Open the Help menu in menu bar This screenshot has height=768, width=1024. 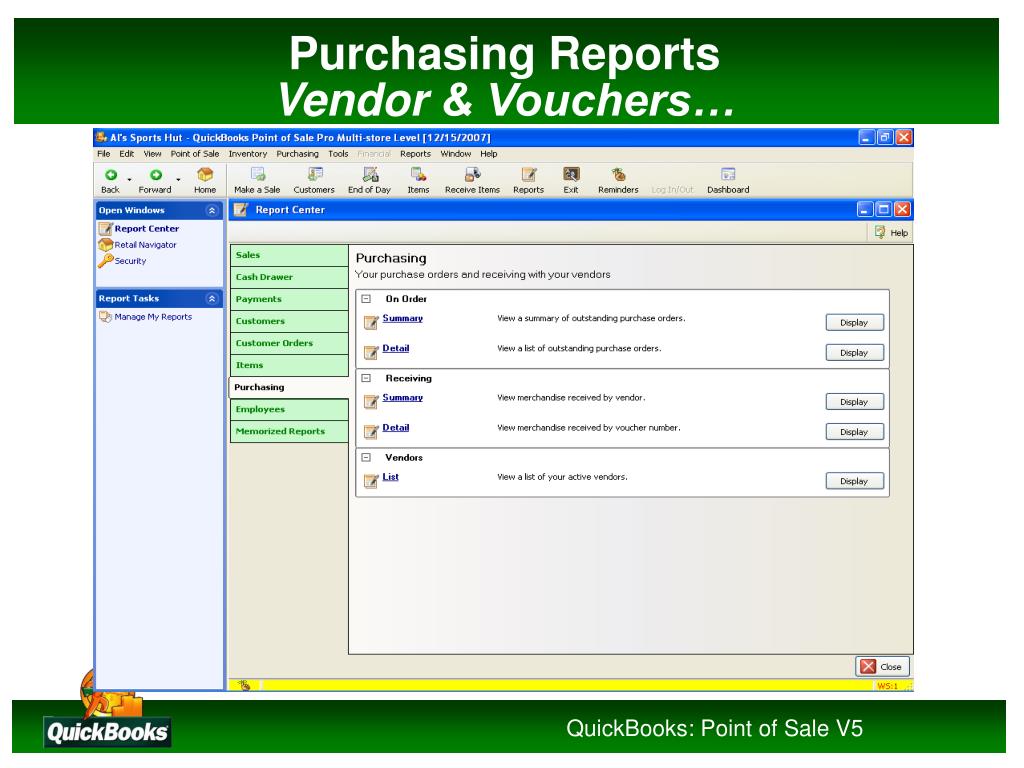[x=489, y=154]
